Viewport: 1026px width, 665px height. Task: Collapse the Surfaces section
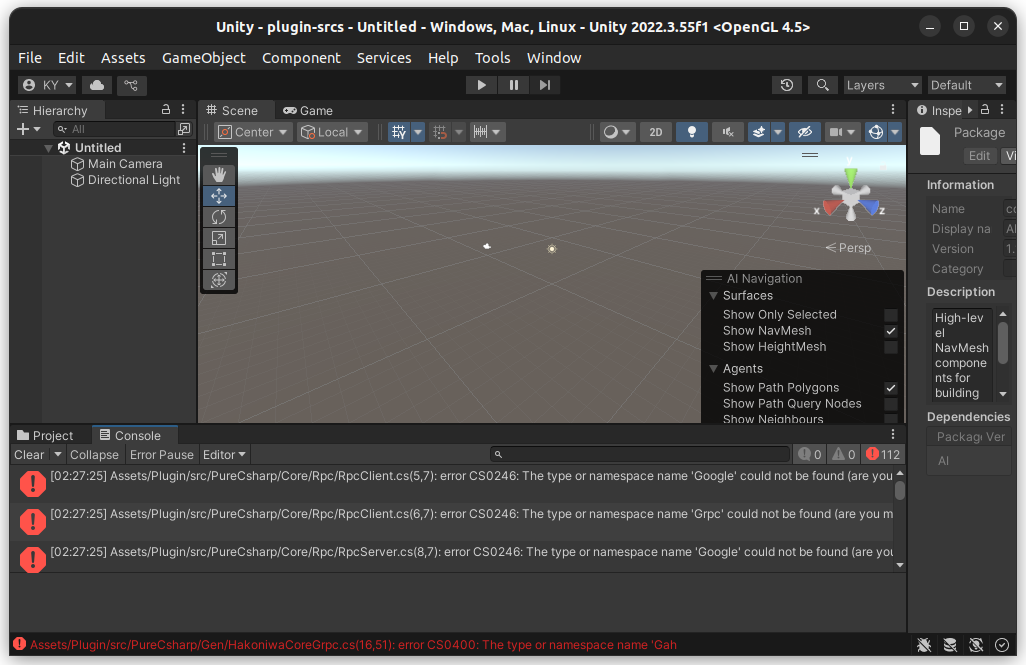point(714,296)
